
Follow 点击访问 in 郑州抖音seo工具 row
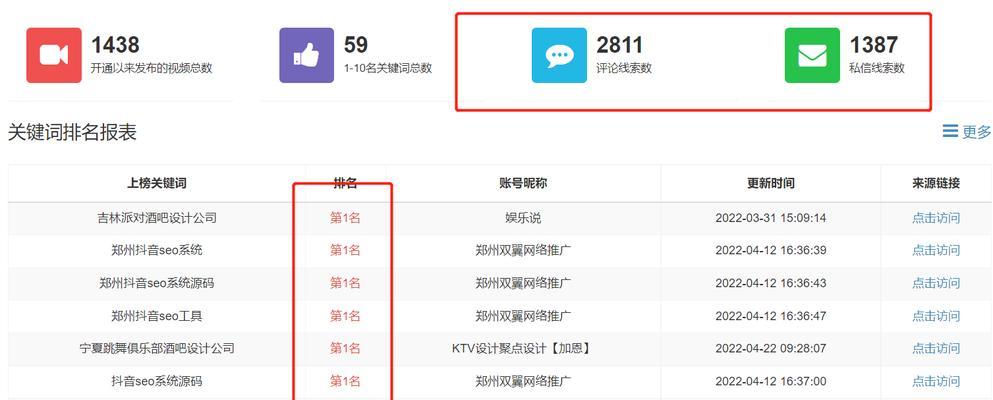(936, 315)
